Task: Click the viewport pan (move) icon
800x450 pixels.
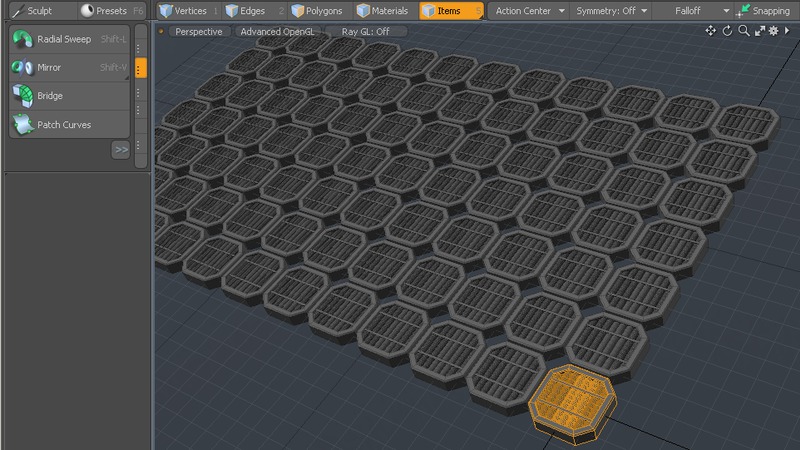Action: [x=711, y=31]
